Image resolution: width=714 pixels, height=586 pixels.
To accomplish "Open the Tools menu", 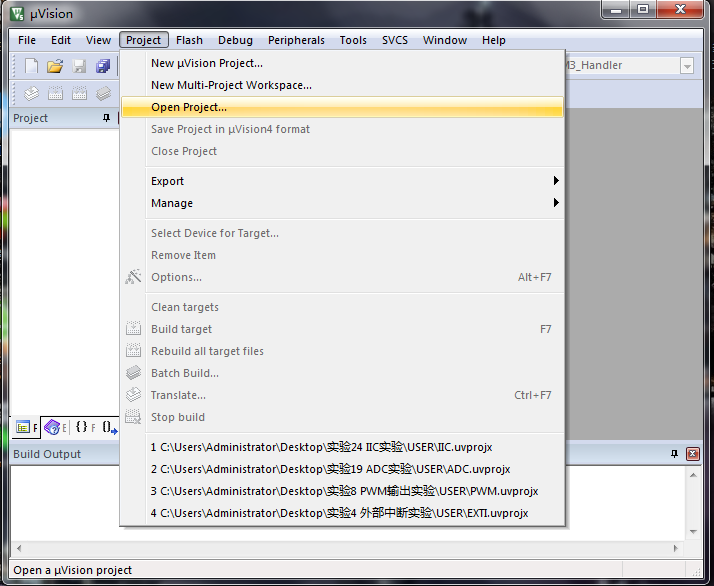I will [353, 40].
